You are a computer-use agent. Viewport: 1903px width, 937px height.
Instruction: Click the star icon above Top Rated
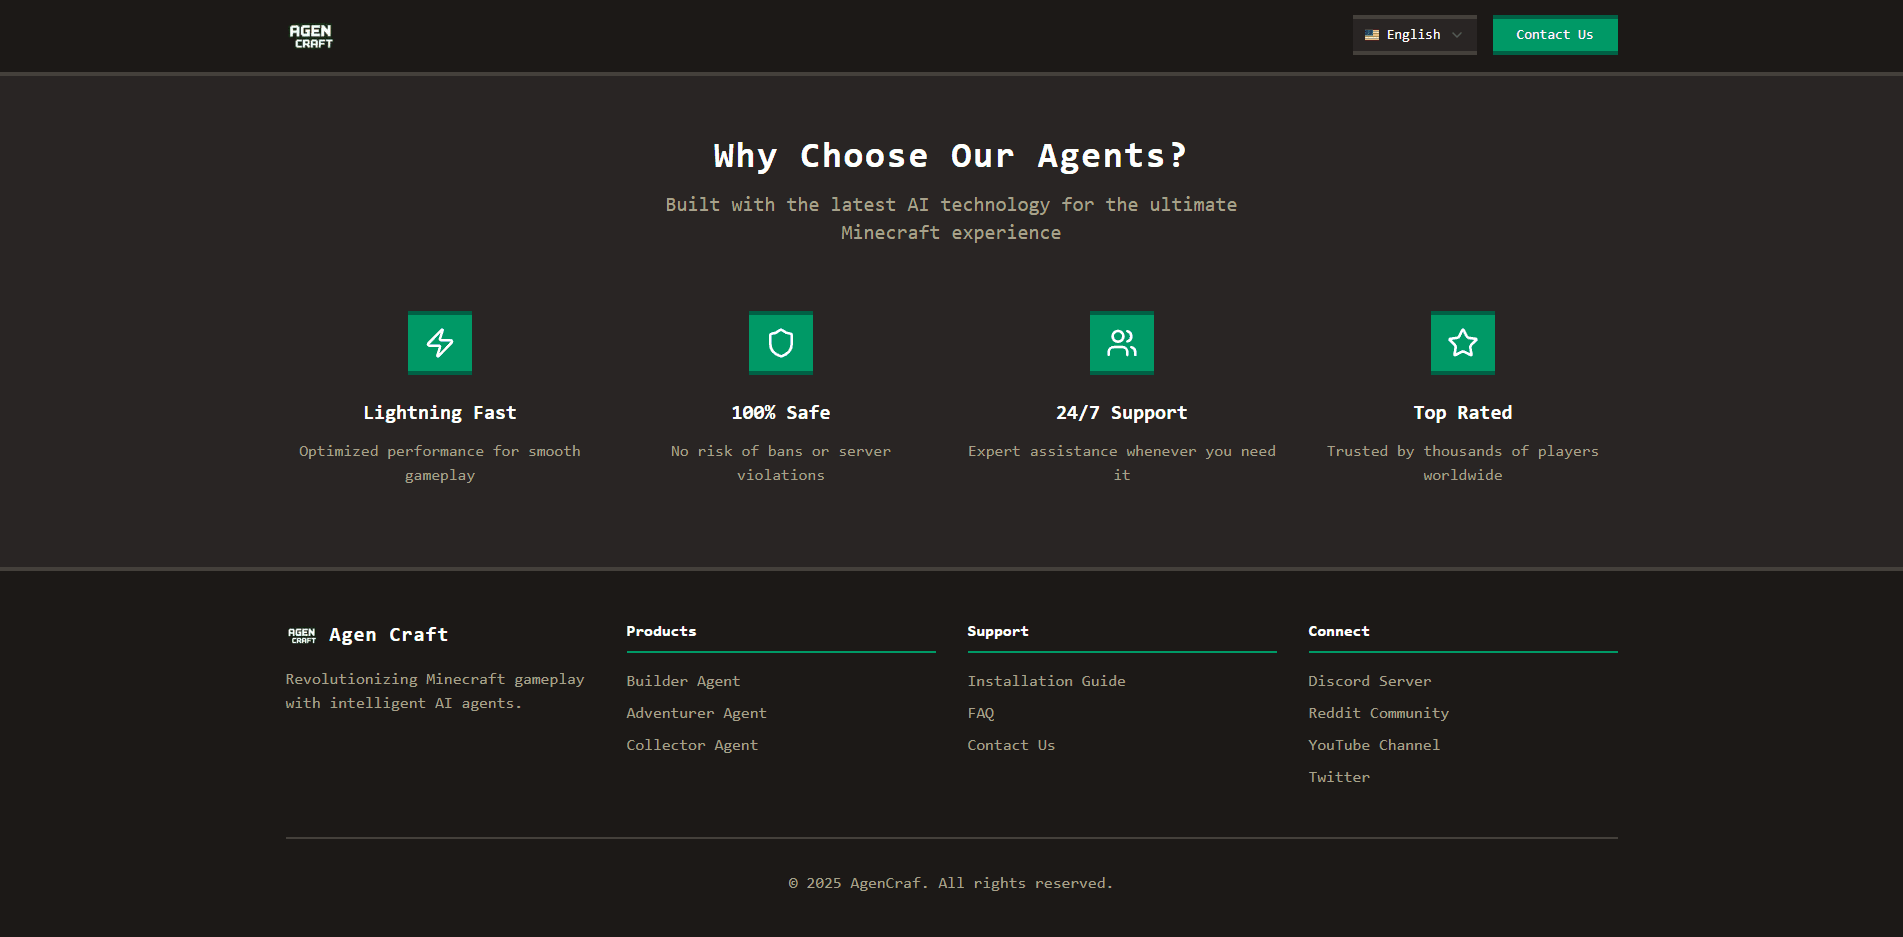click(1463, 343)
